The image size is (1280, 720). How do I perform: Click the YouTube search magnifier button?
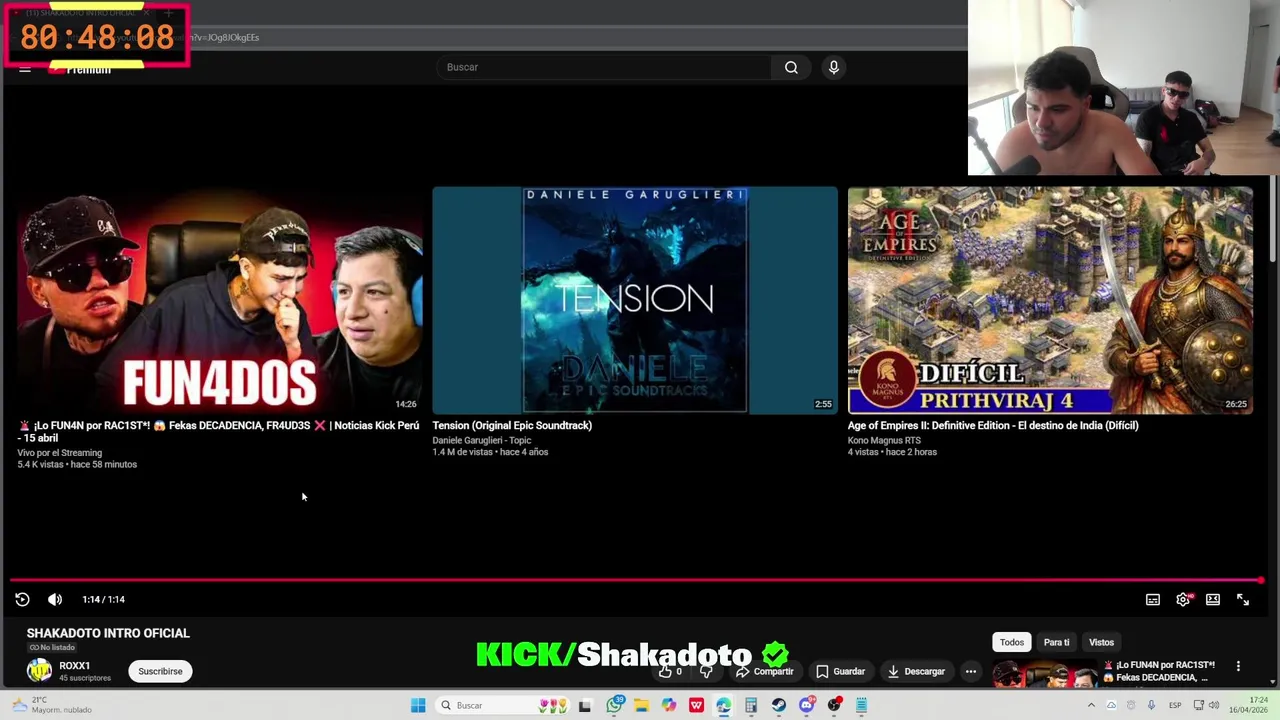791,67
